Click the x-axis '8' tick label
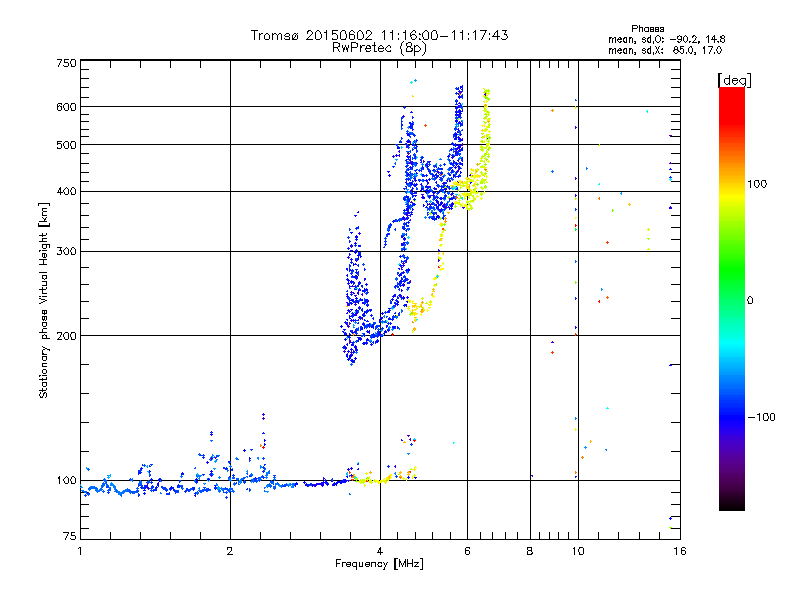The height and width of the screenshot is (600, 800). coord(530,551)
